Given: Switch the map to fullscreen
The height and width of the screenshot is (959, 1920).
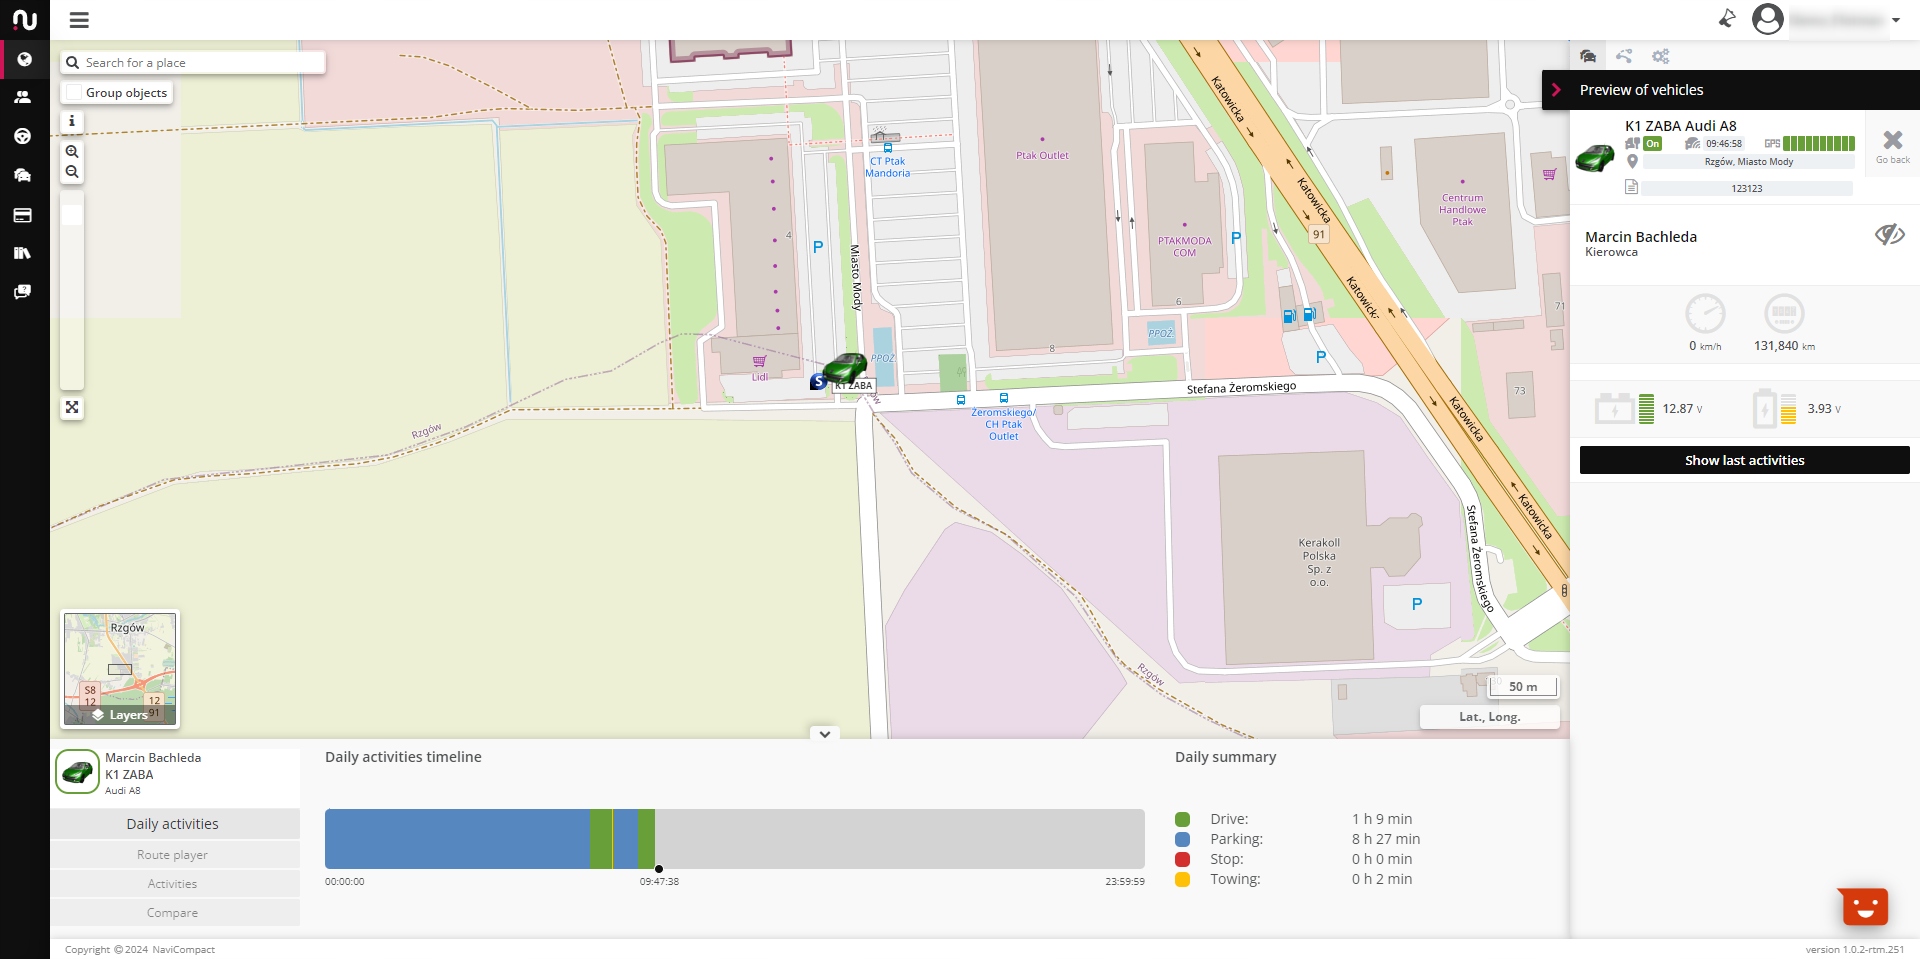Looking at the screenshot, I should click(72, 407).
